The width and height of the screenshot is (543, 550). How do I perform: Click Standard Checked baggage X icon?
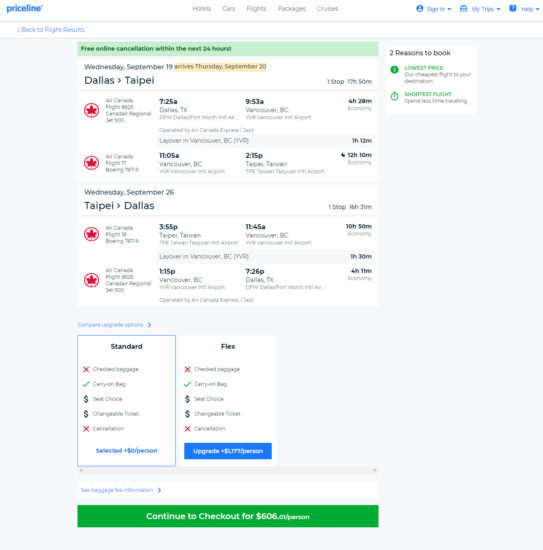click(86, 369)
